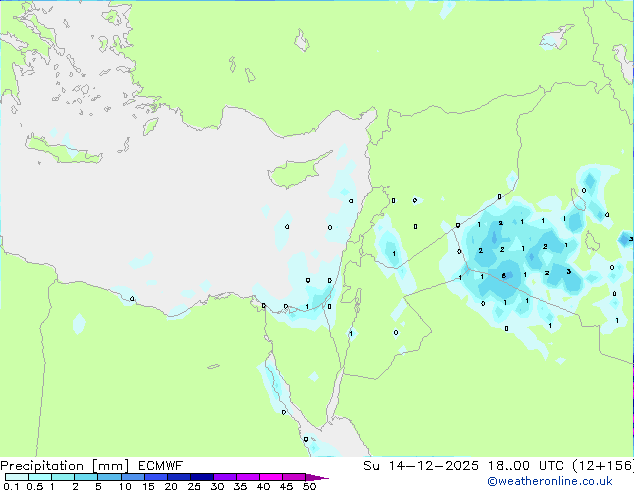This screenshot has height=490, width=634.
Task: Click the '45' legend scale label
Action: pyautogui.click(x=286, y=486)
